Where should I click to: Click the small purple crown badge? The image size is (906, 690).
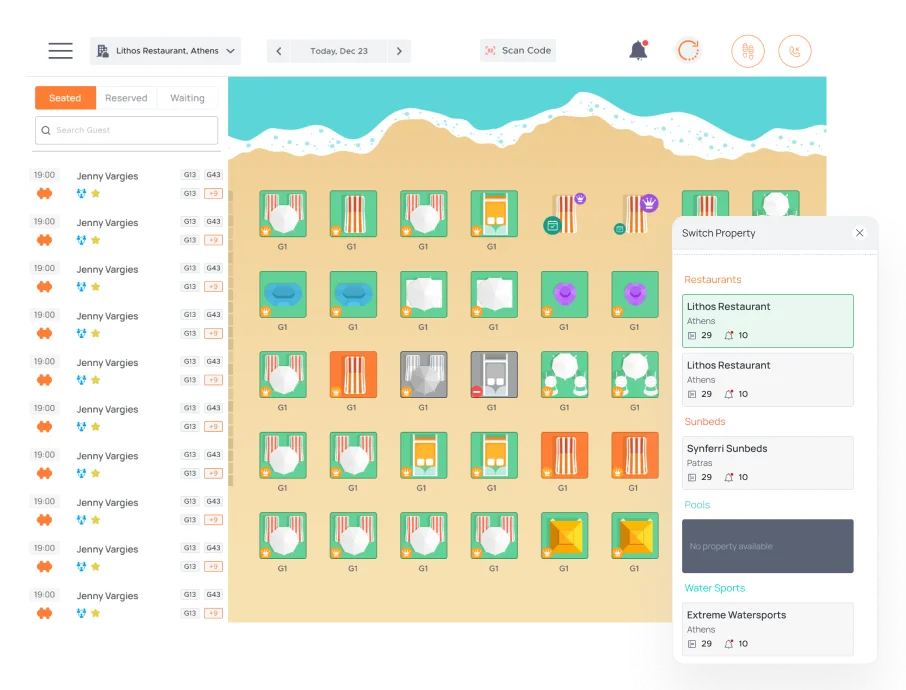[580, 199]
